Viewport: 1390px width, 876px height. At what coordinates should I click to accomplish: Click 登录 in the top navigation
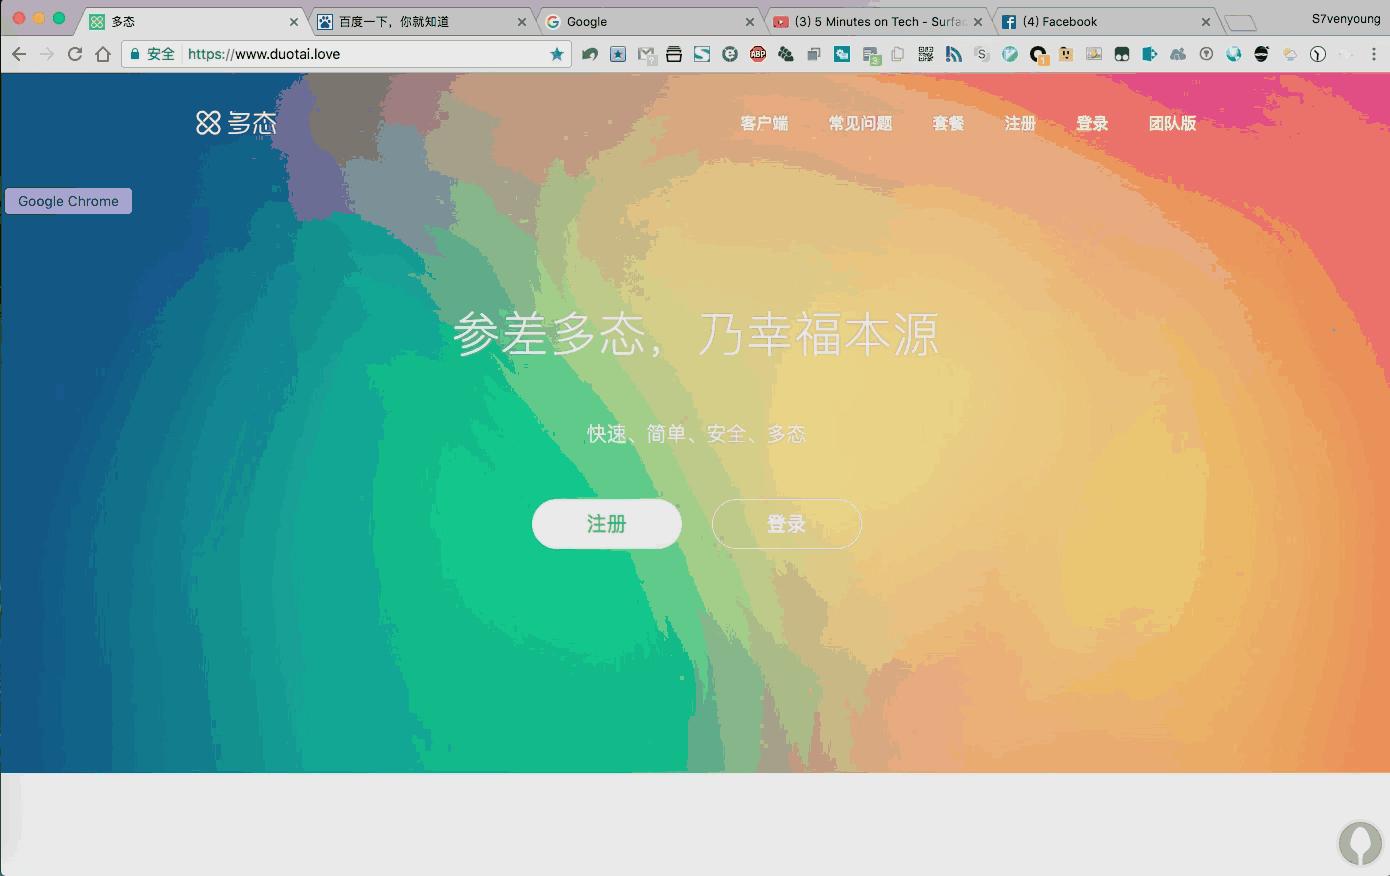coord(1092,123)
